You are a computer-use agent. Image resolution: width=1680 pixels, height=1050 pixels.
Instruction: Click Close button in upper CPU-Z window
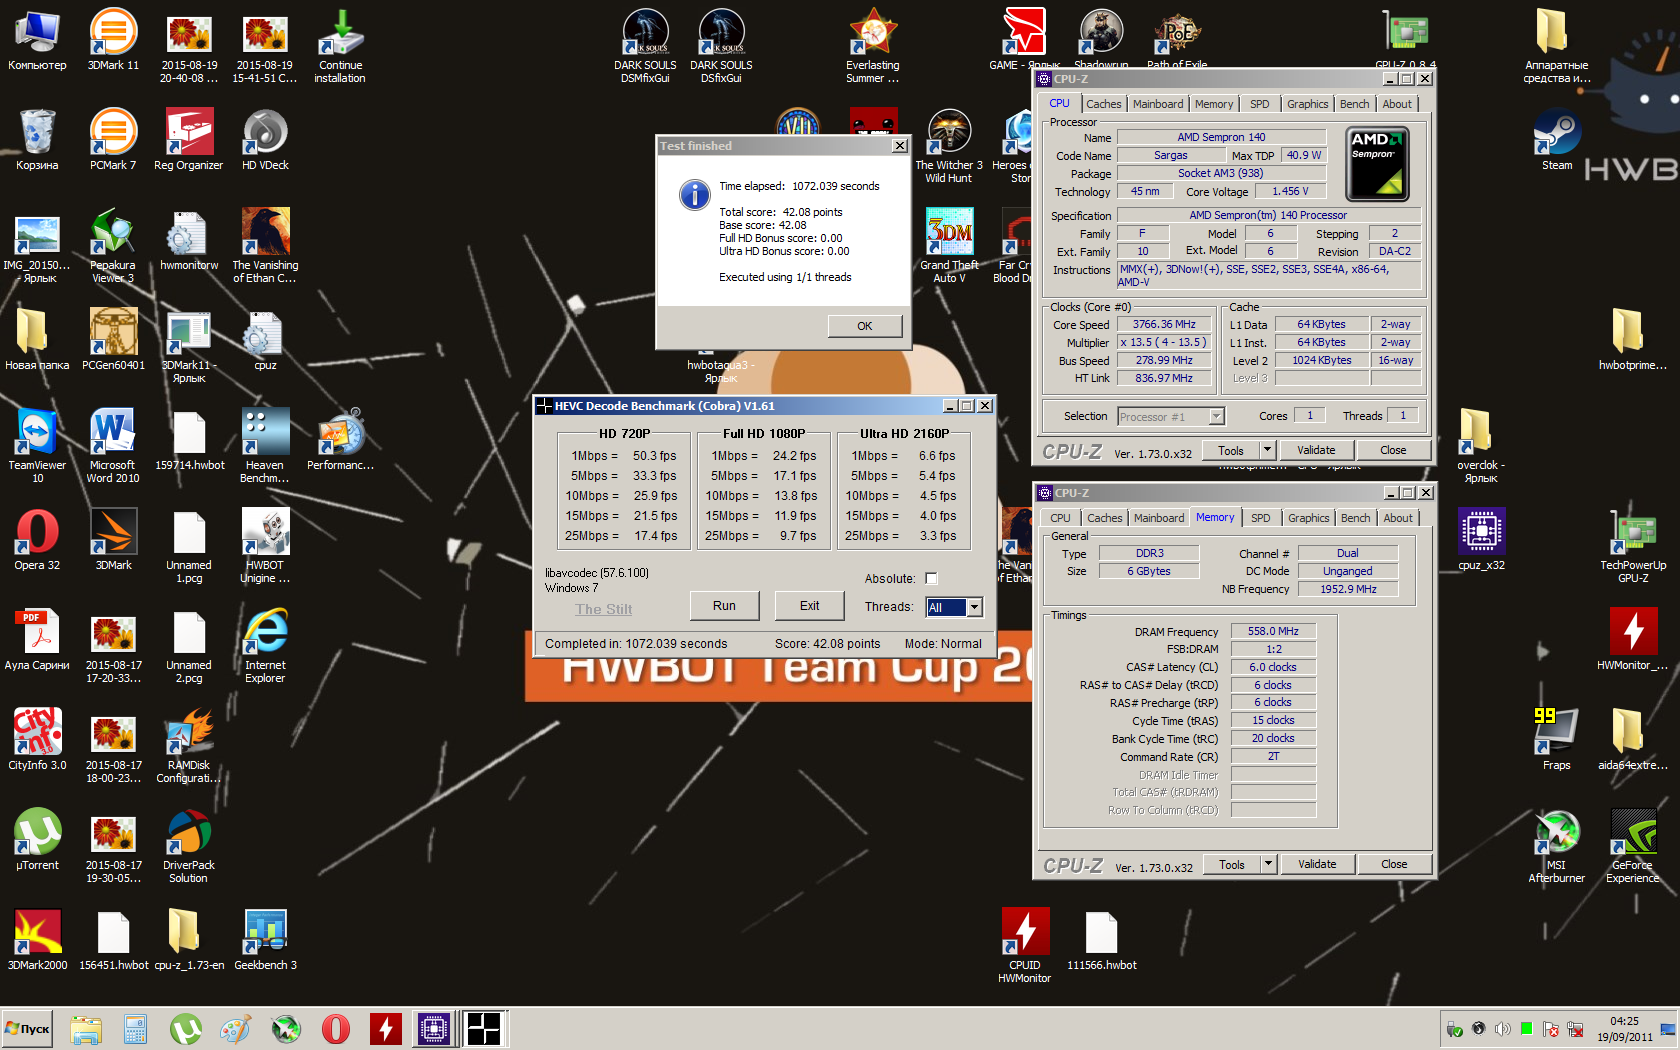[x=1393, y=450]
